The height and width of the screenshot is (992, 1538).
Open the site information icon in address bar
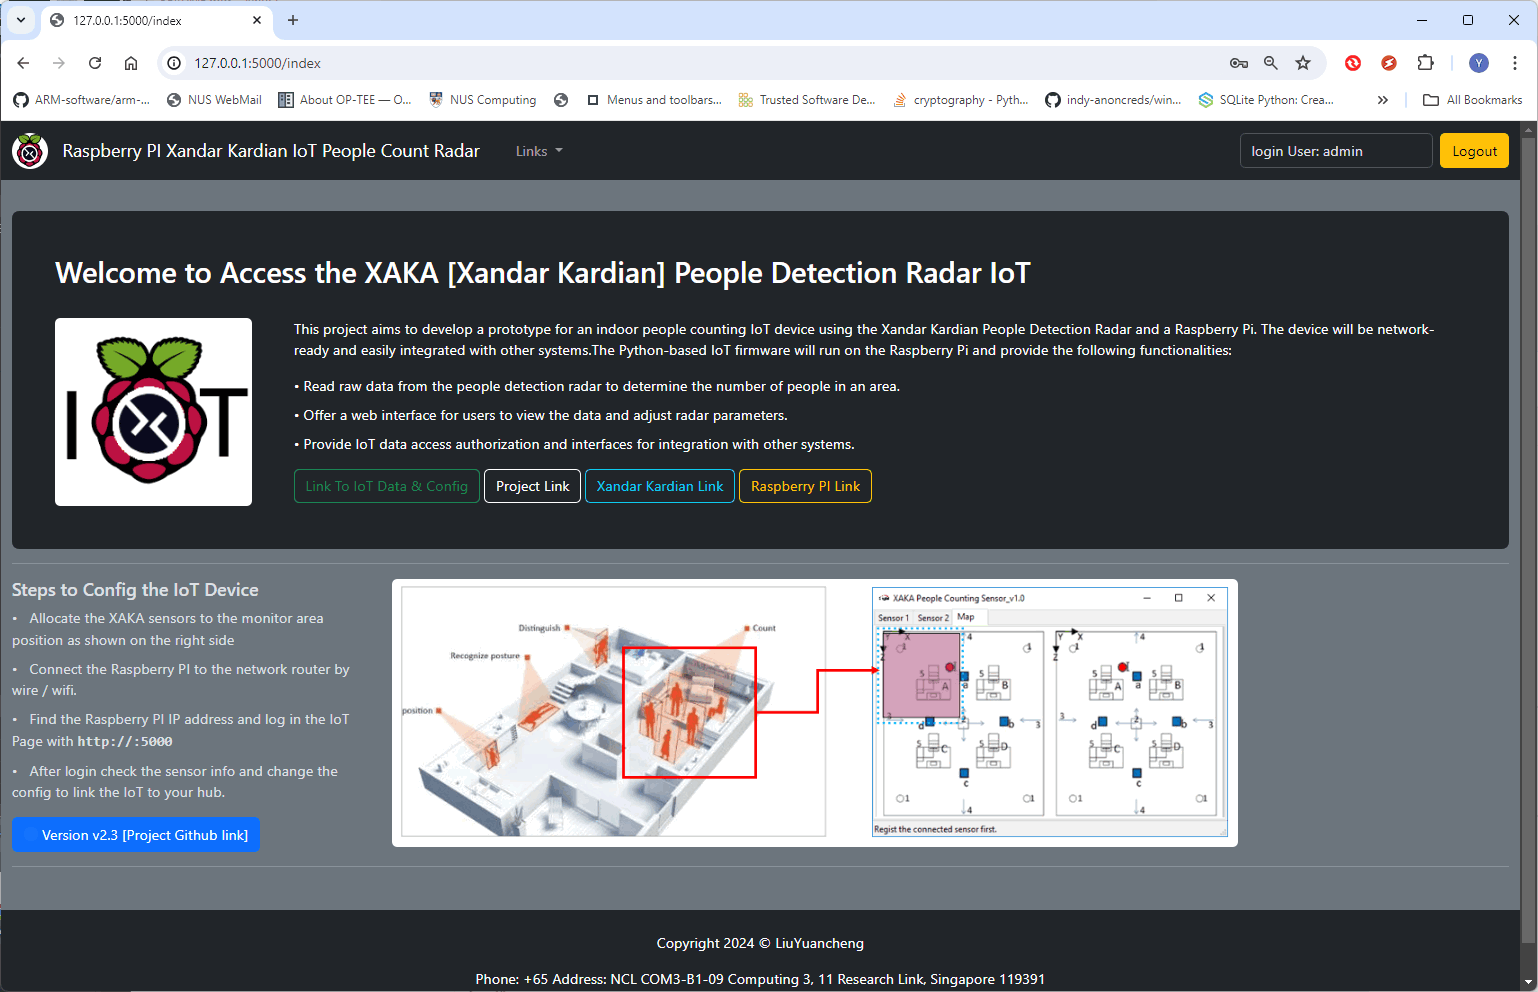tap(174, 63)
